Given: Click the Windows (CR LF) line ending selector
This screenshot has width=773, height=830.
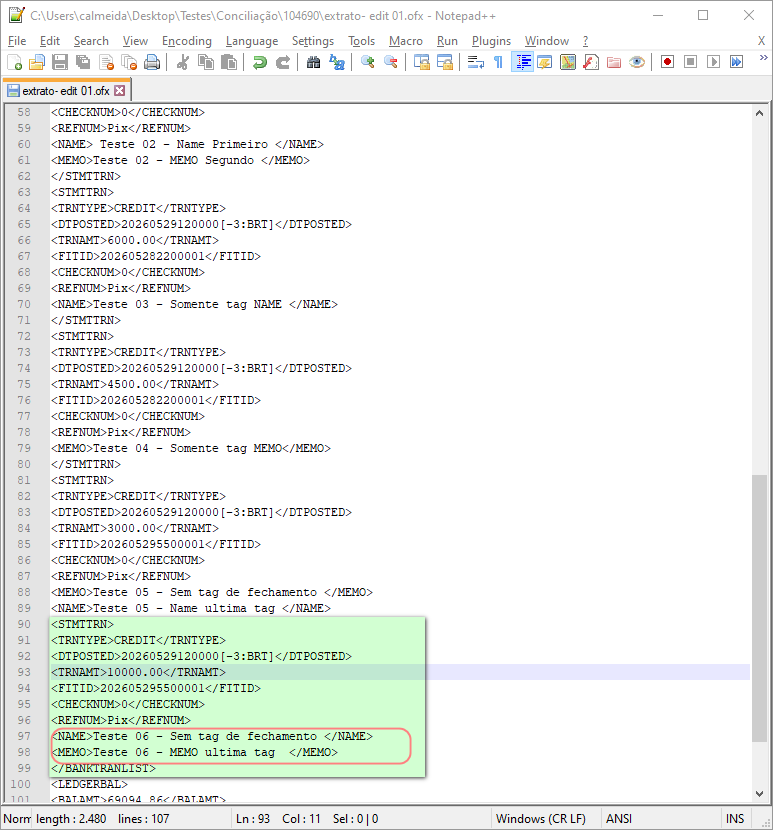Looking at the screenshot, I should pos(541,818).
